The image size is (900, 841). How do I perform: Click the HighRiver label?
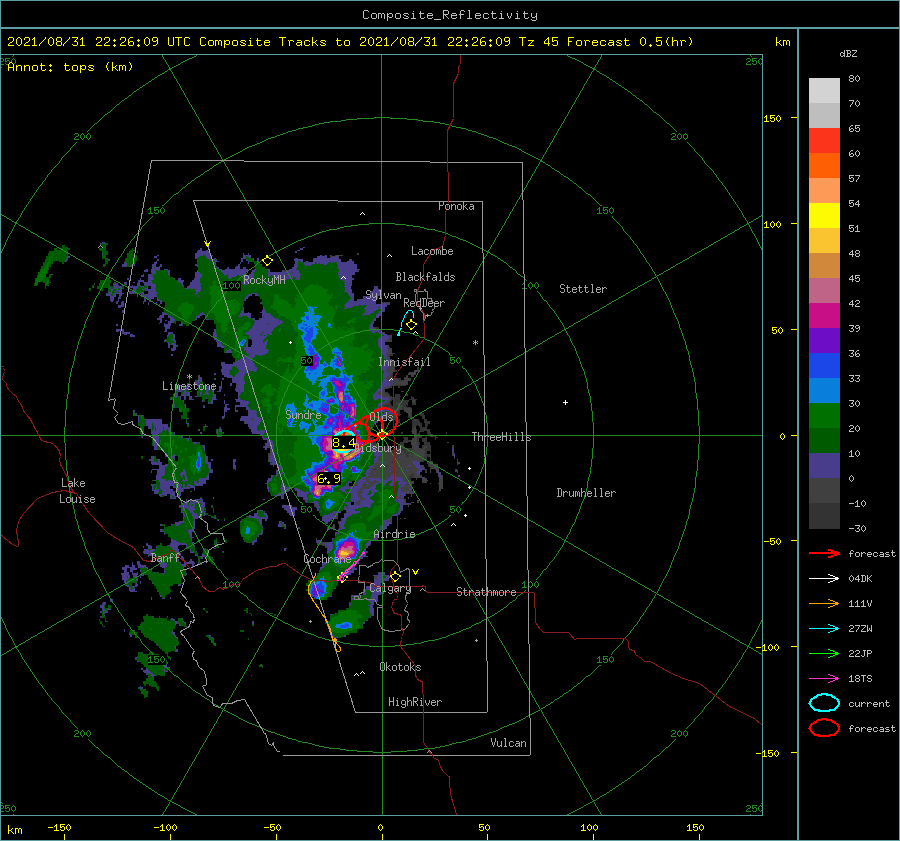[x=415, y=702]
